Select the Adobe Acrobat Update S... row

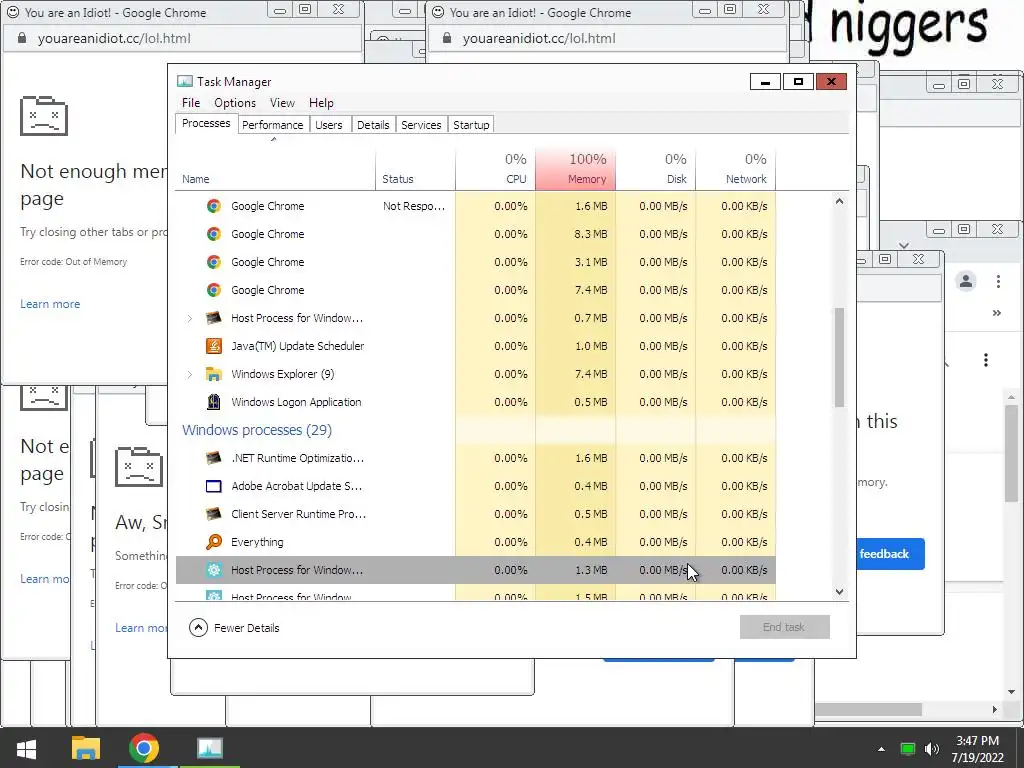point(475,487)
